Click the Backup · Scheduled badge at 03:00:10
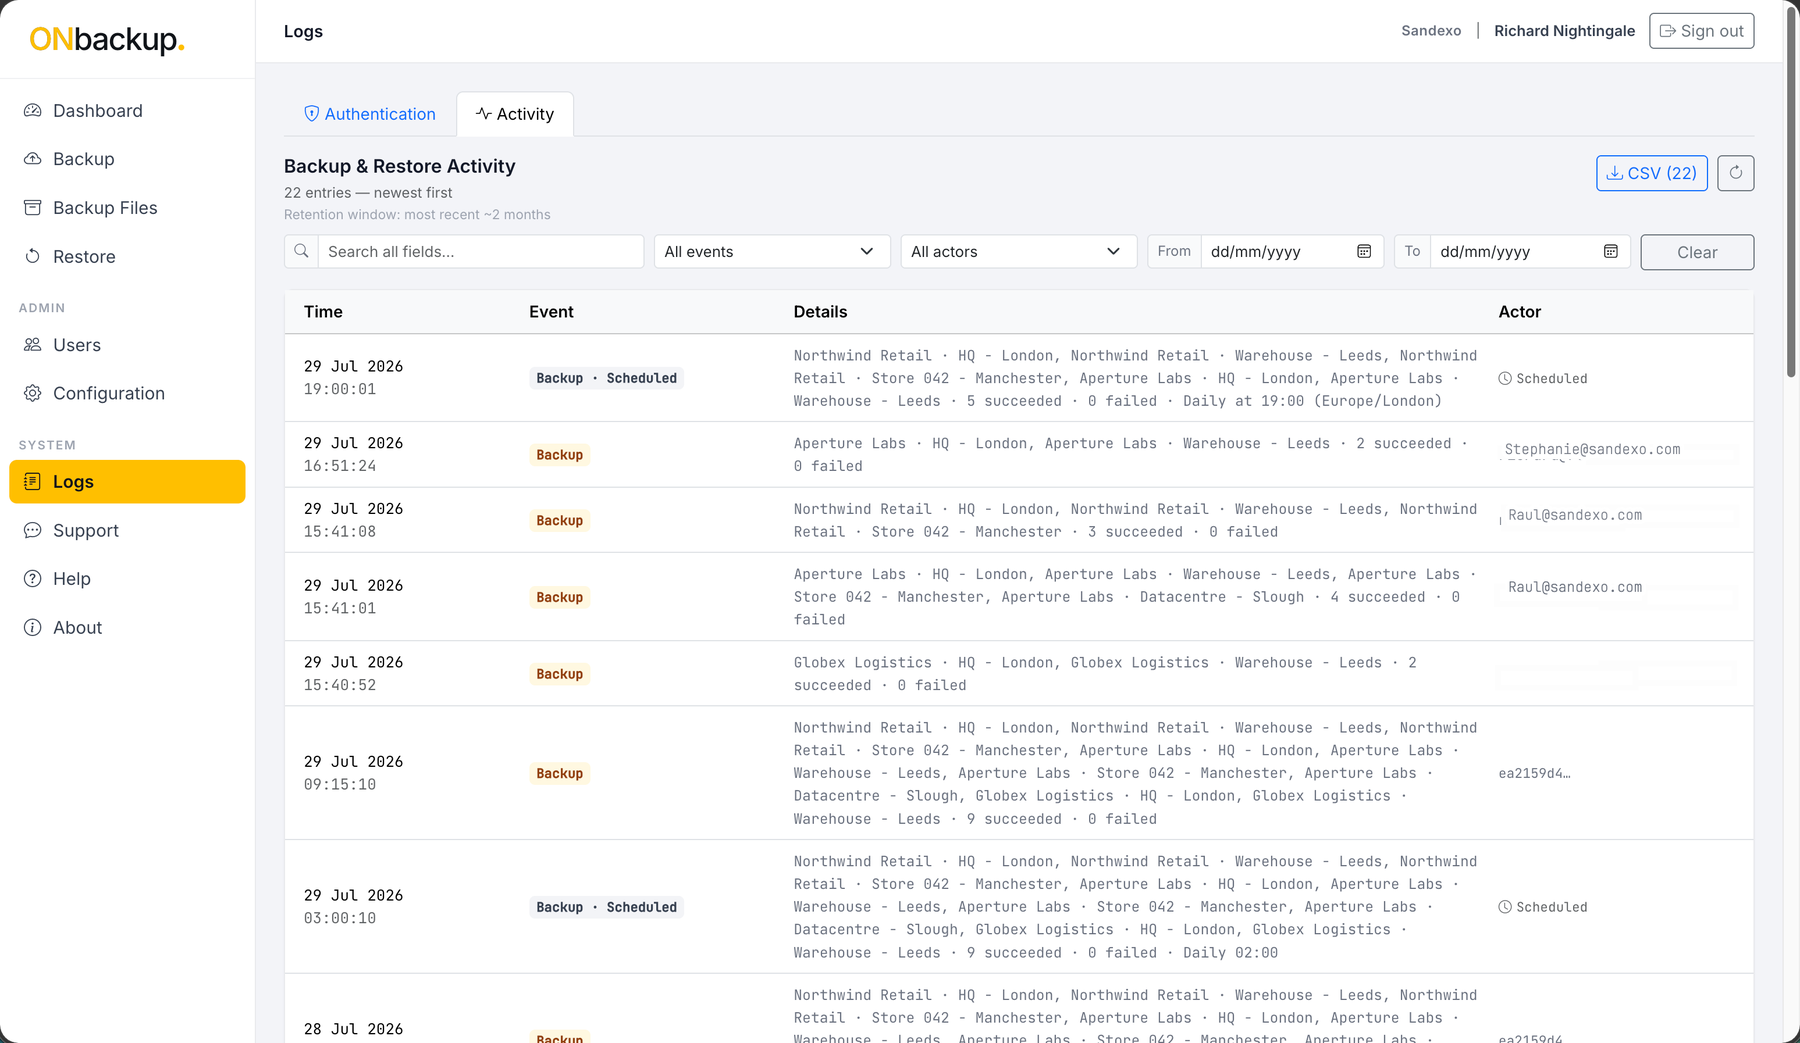Viewport: 1800px width, 1043px height. click(x=606, y=907)
